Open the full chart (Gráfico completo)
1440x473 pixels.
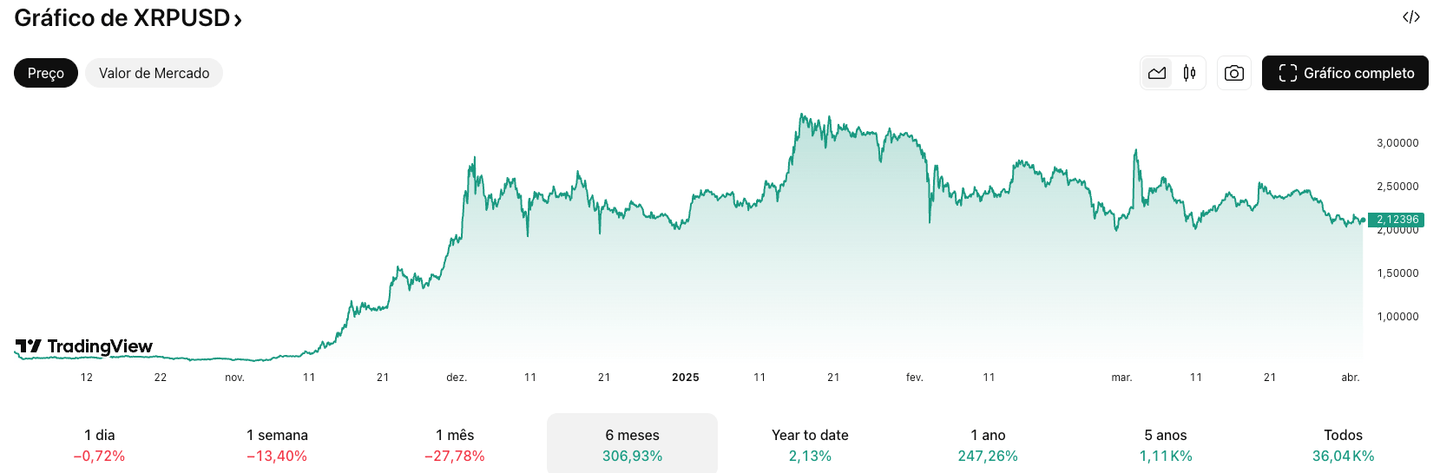[1345, 73]
